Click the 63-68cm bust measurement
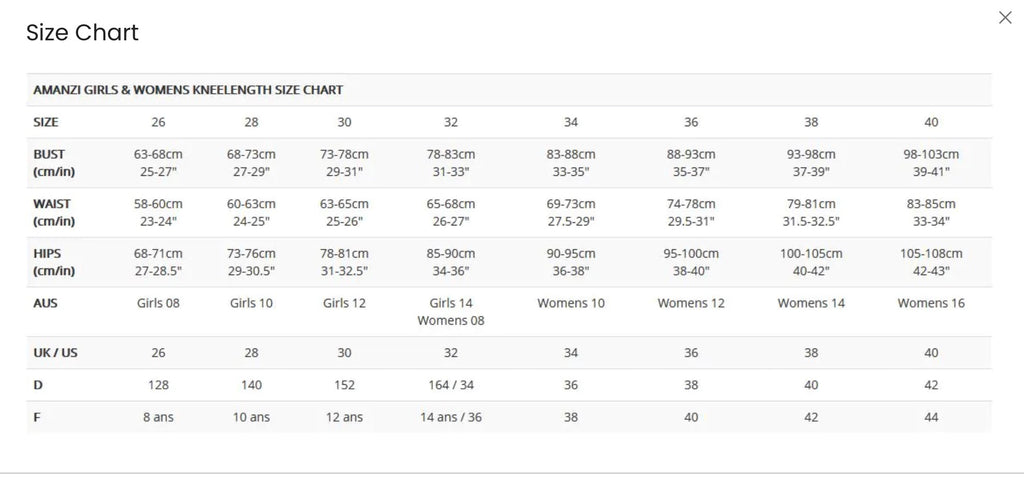Image resolution: width=1024 pixels, height=484 pixels. (158, 155)
